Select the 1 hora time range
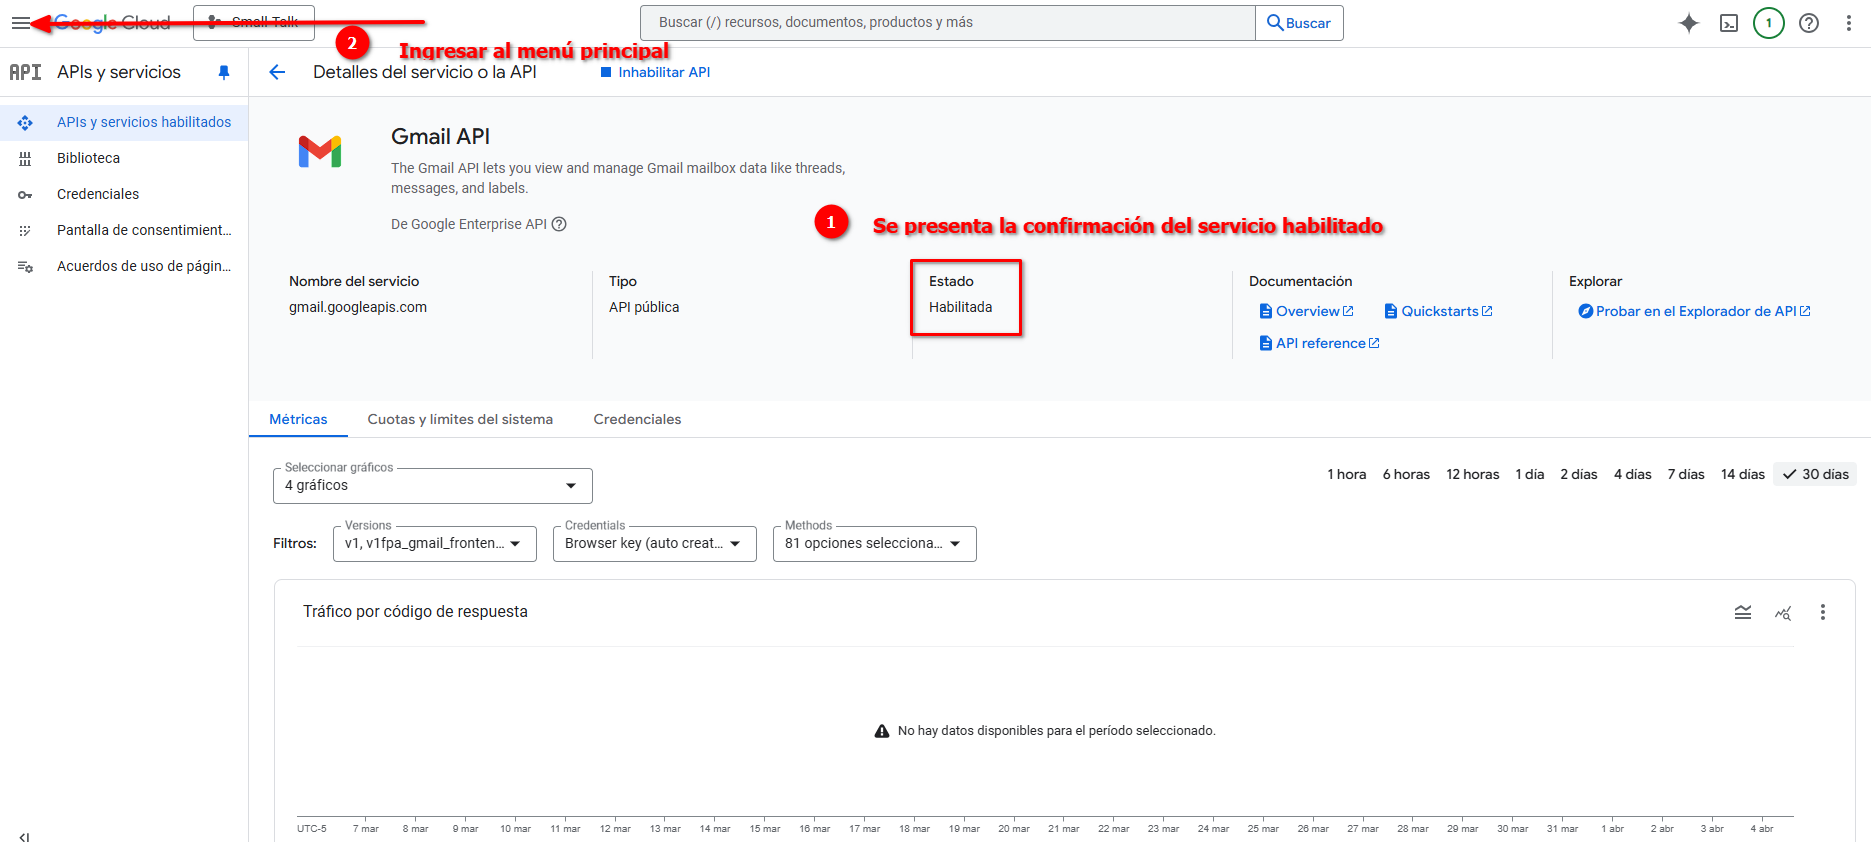 (x=1346, y=474)
